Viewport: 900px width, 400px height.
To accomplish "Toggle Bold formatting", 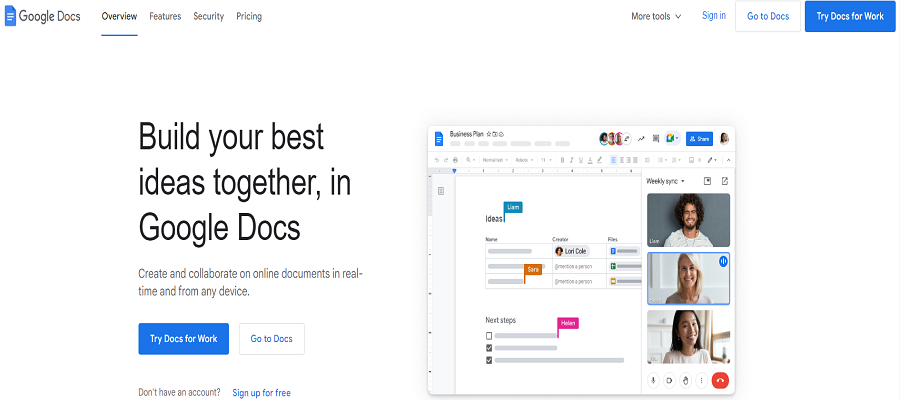I will (x=562, y=160).
